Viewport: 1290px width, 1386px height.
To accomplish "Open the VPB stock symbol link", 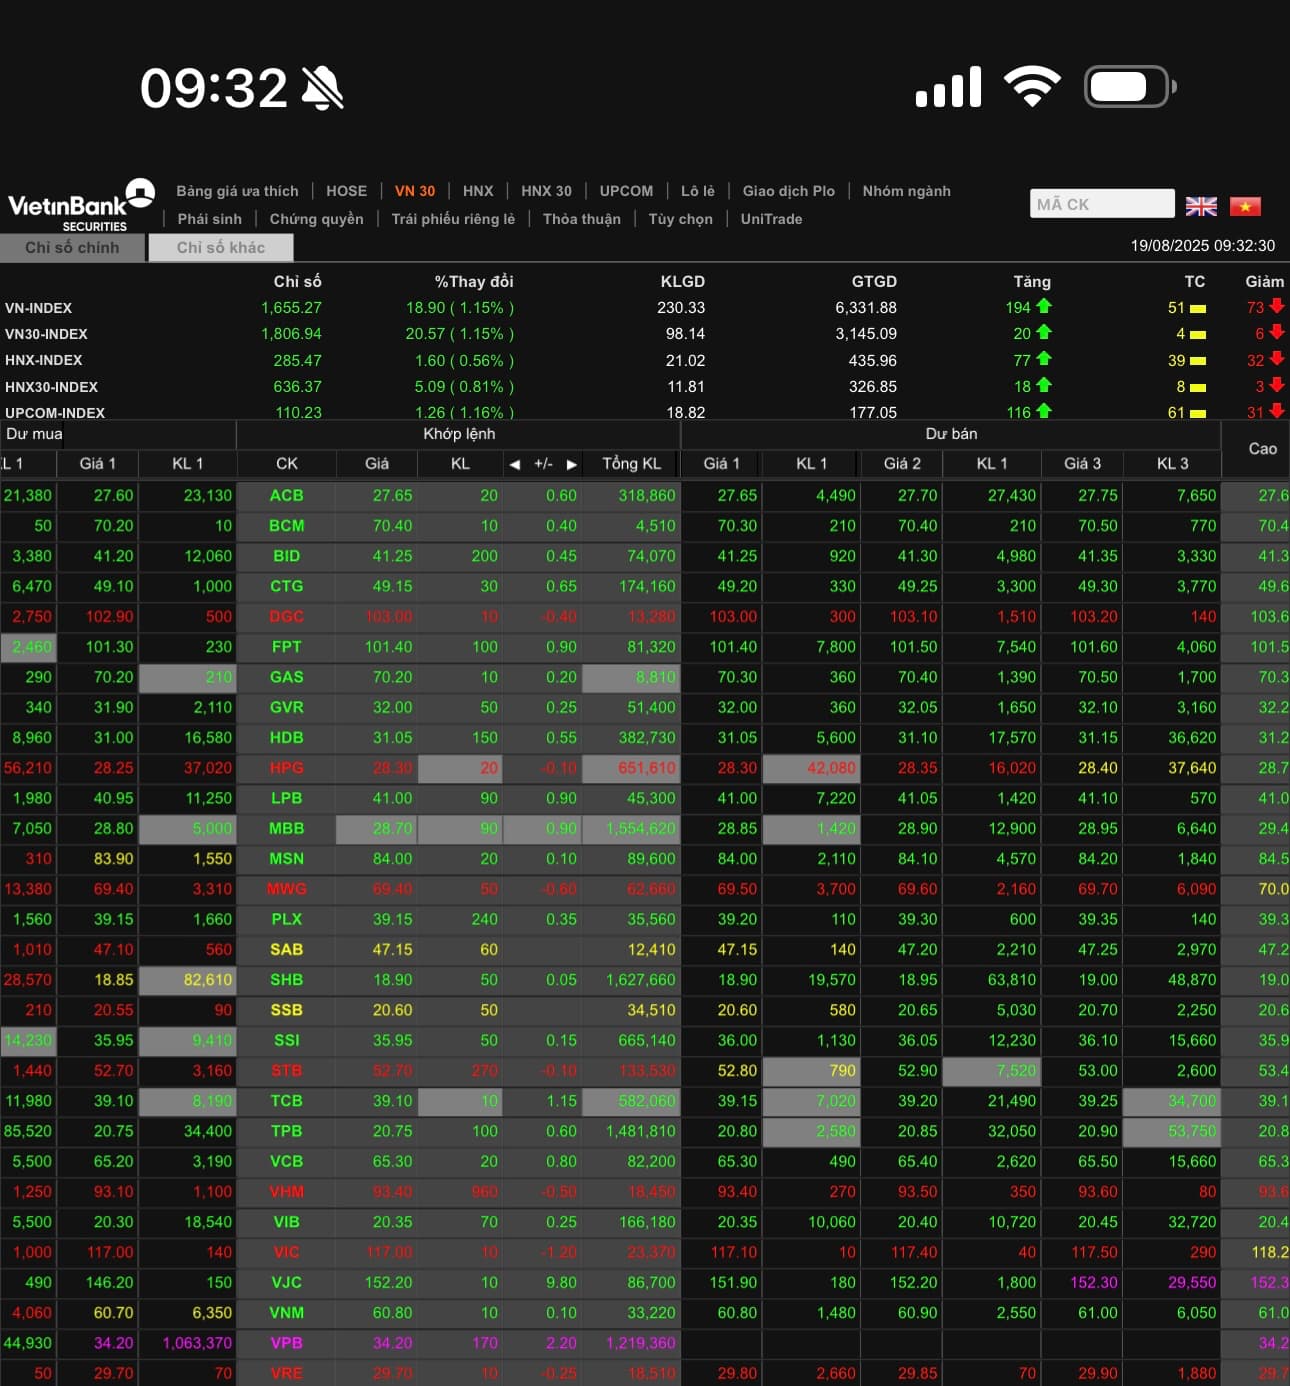I will (x=286, y=1343).
